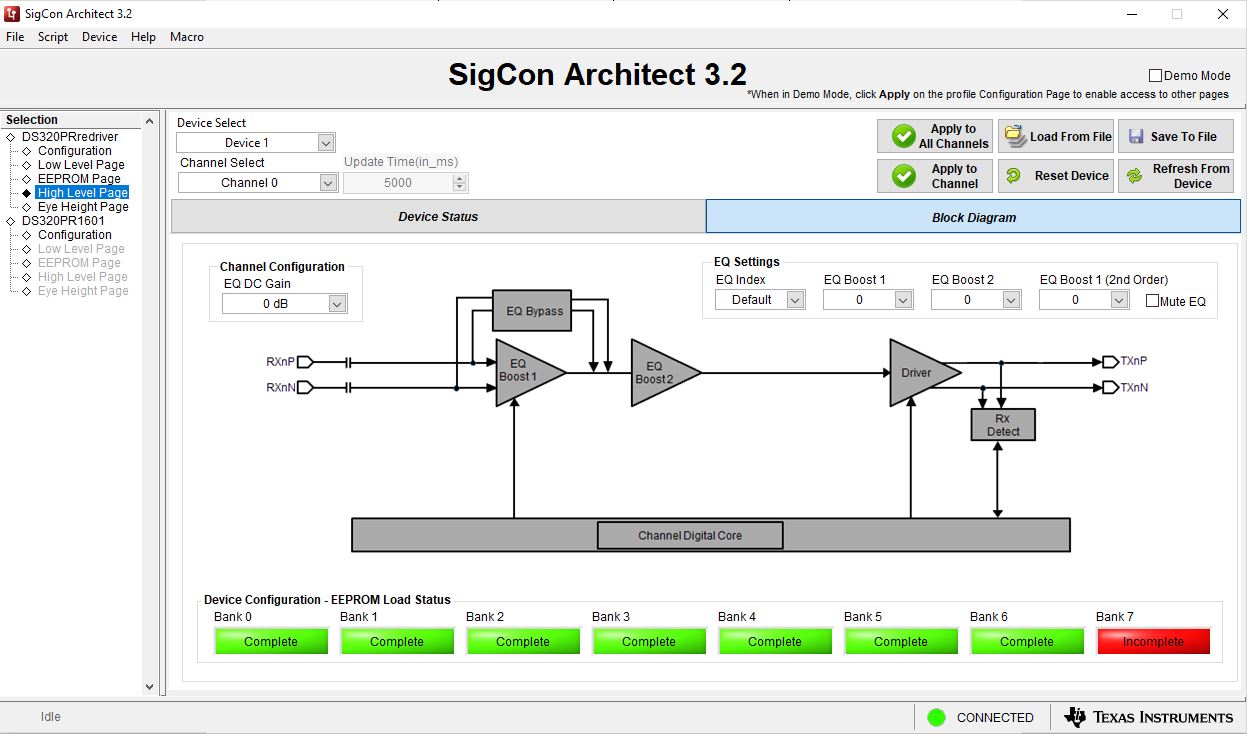Open the Device menu
Image resolution: width=1247 pixels, height=734 pixels.
(99, 37)
